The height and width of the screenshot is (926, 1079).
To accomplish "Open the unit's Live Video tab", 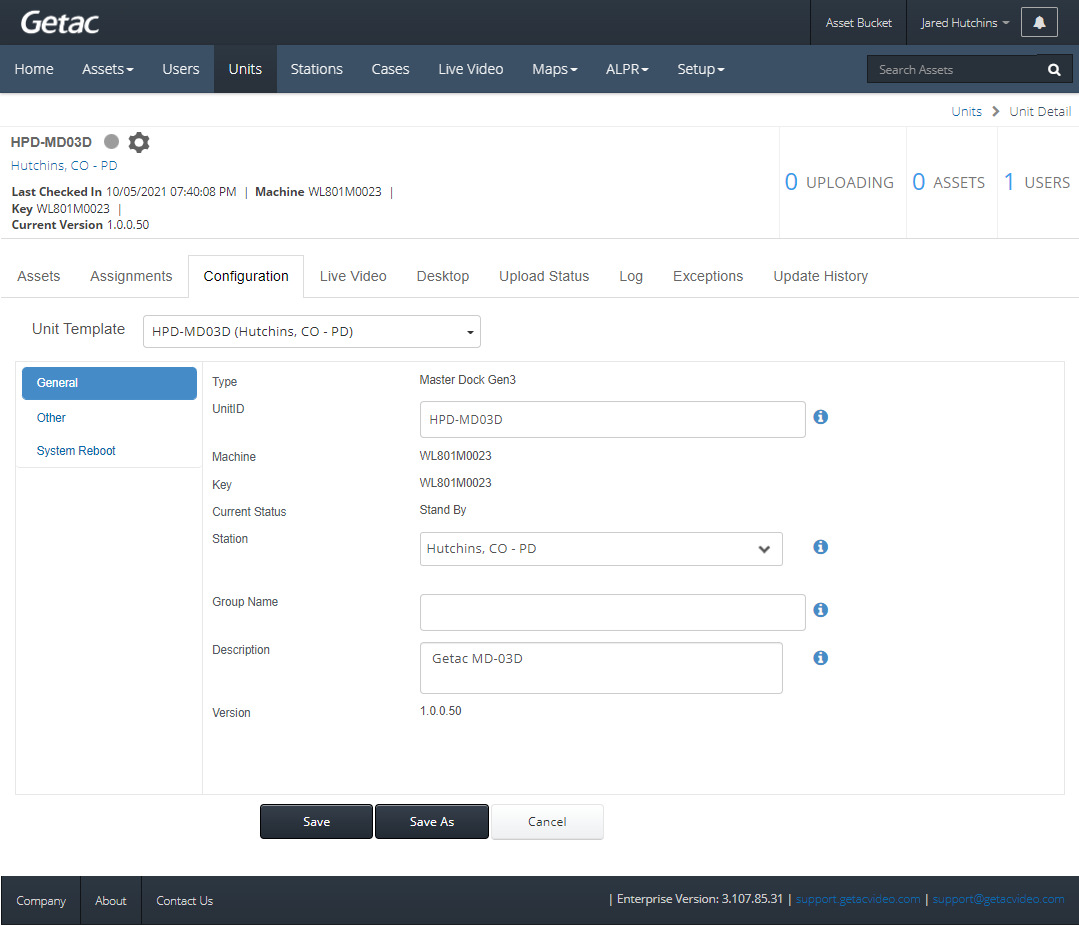I will (353, 277).
